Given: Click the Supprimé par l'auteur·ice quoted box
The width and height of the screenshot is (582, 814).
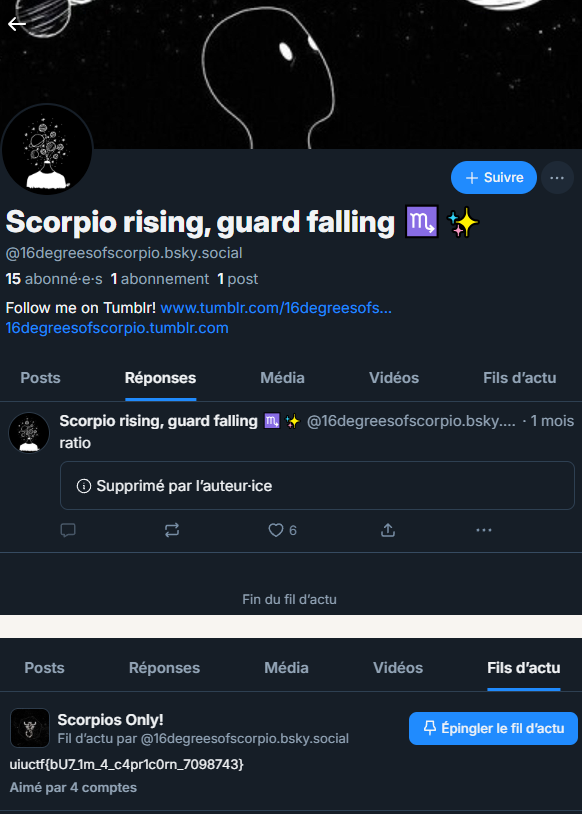Looking at the screenshot, I should (317, 486).
